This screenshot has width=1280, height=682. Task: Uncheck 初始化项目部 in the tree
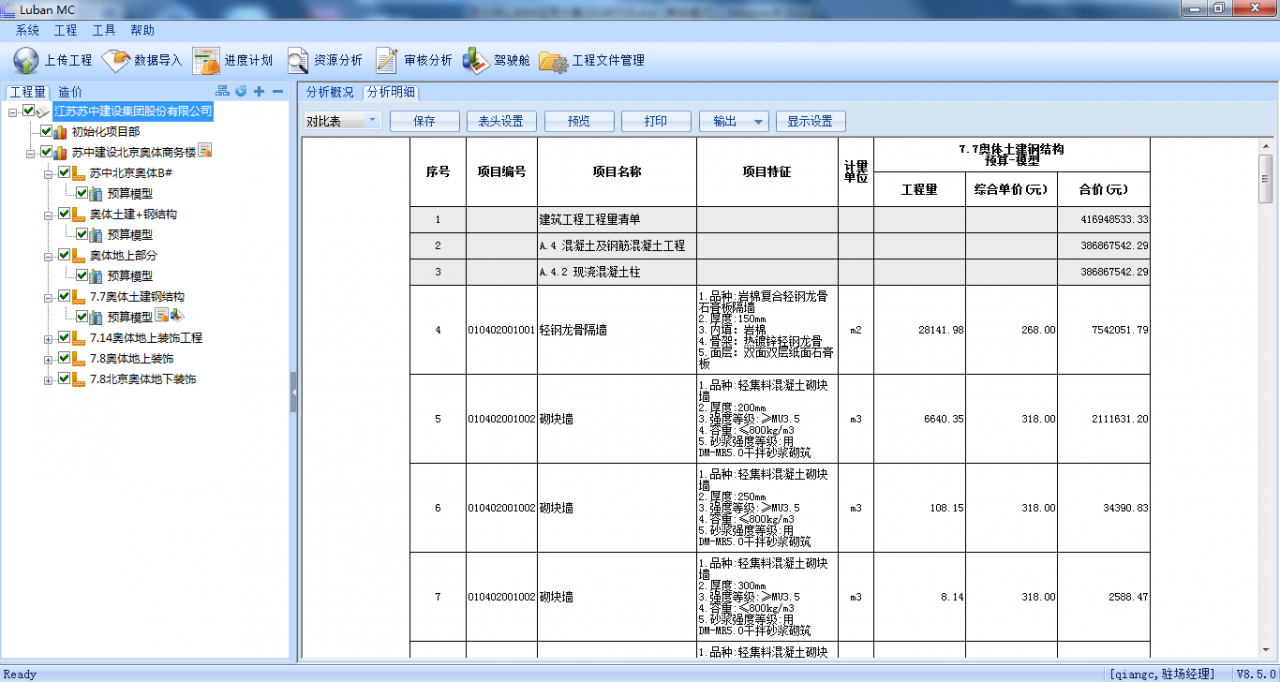pos(45,130)
